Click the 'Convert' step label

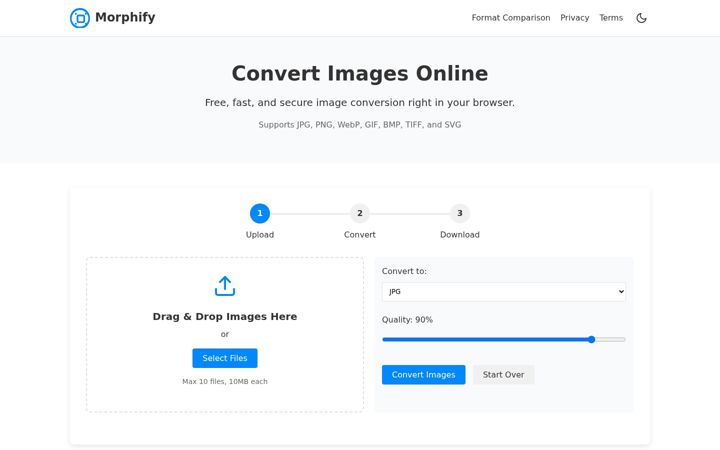360,235
